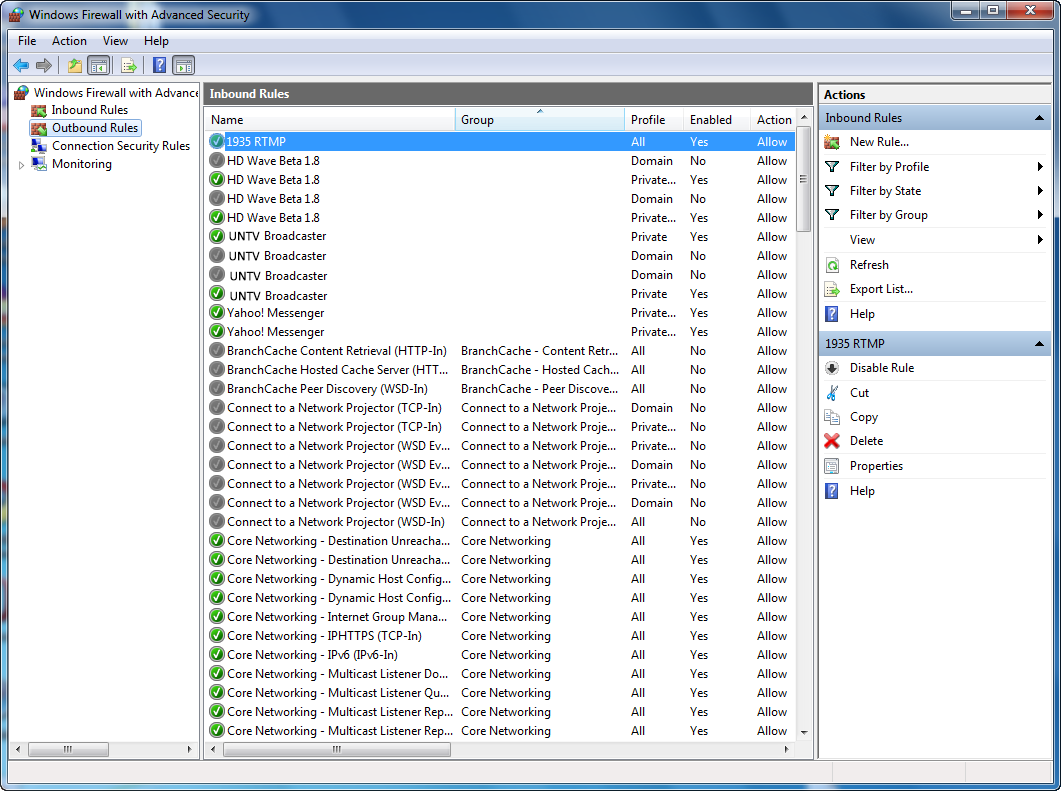Click the Properties sheet icon
Viewport: 1061px width, 791px height.
click(x=832, y=466)
